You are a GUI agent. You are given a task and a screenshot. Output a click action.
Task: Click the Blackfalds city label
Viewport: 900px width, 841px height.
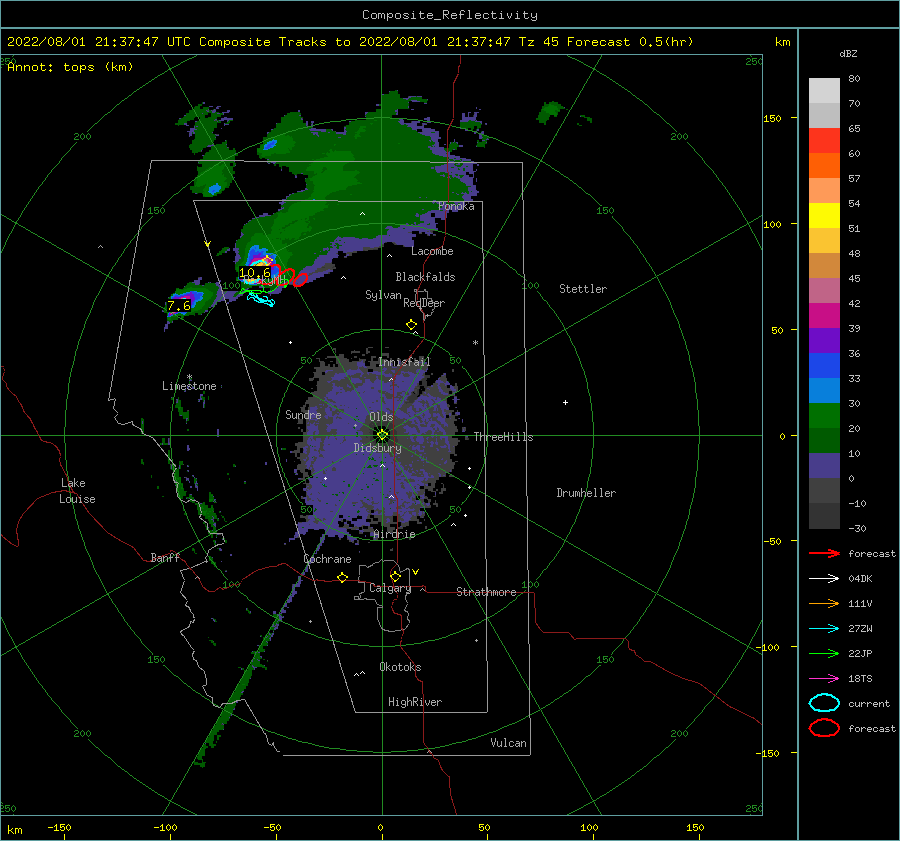pos(425,277)
